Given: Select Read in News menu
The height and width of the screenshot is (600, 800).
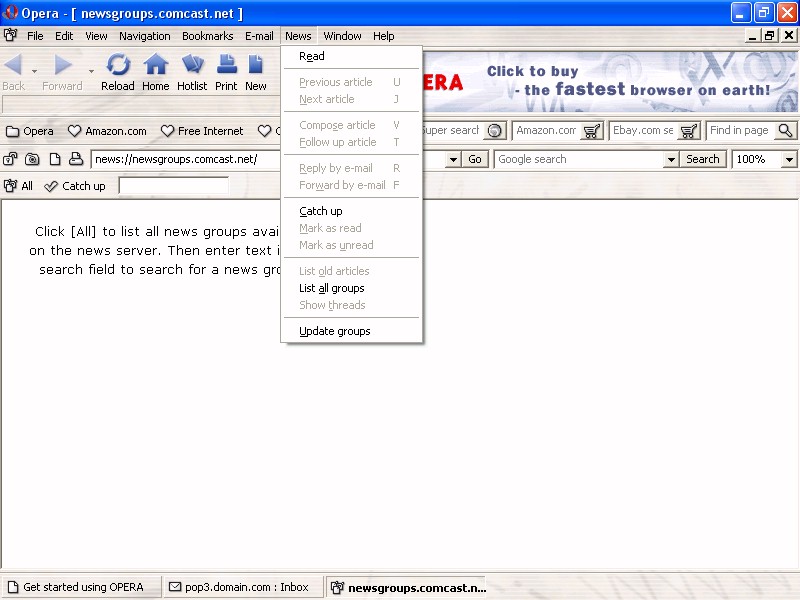Looking at the screenshot, I should point(352,56).
